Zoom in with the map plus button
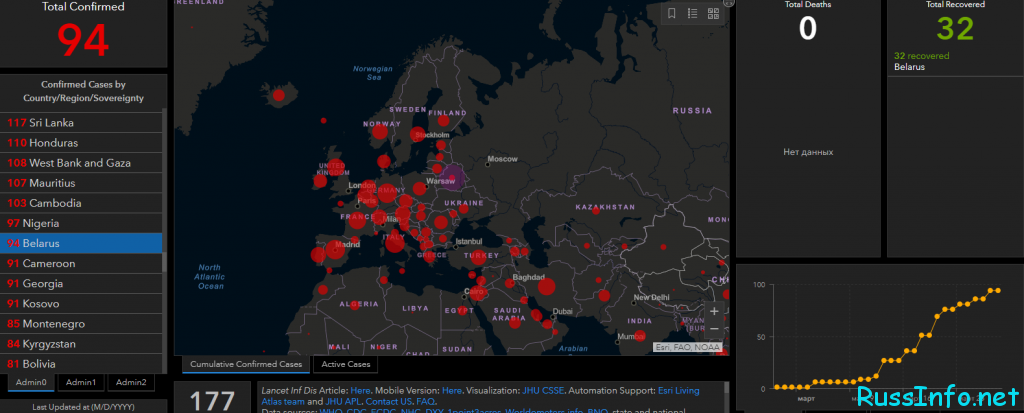 (x=714, y=311)
